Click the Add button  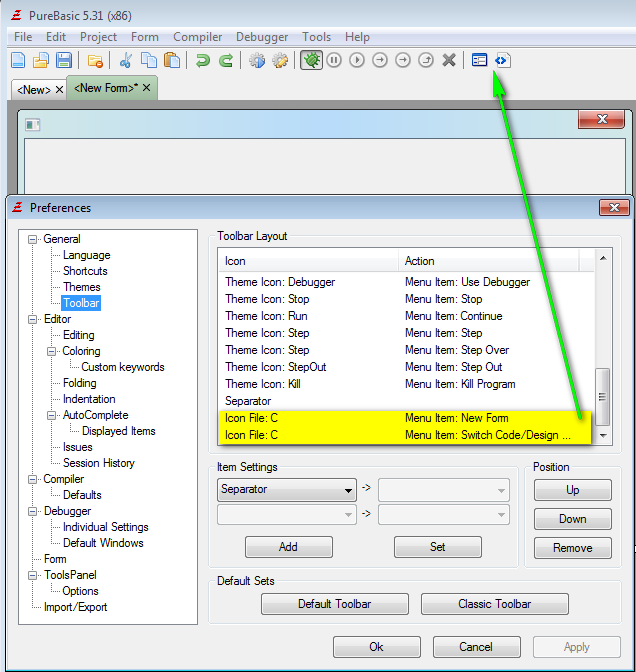tap(288, 547)
